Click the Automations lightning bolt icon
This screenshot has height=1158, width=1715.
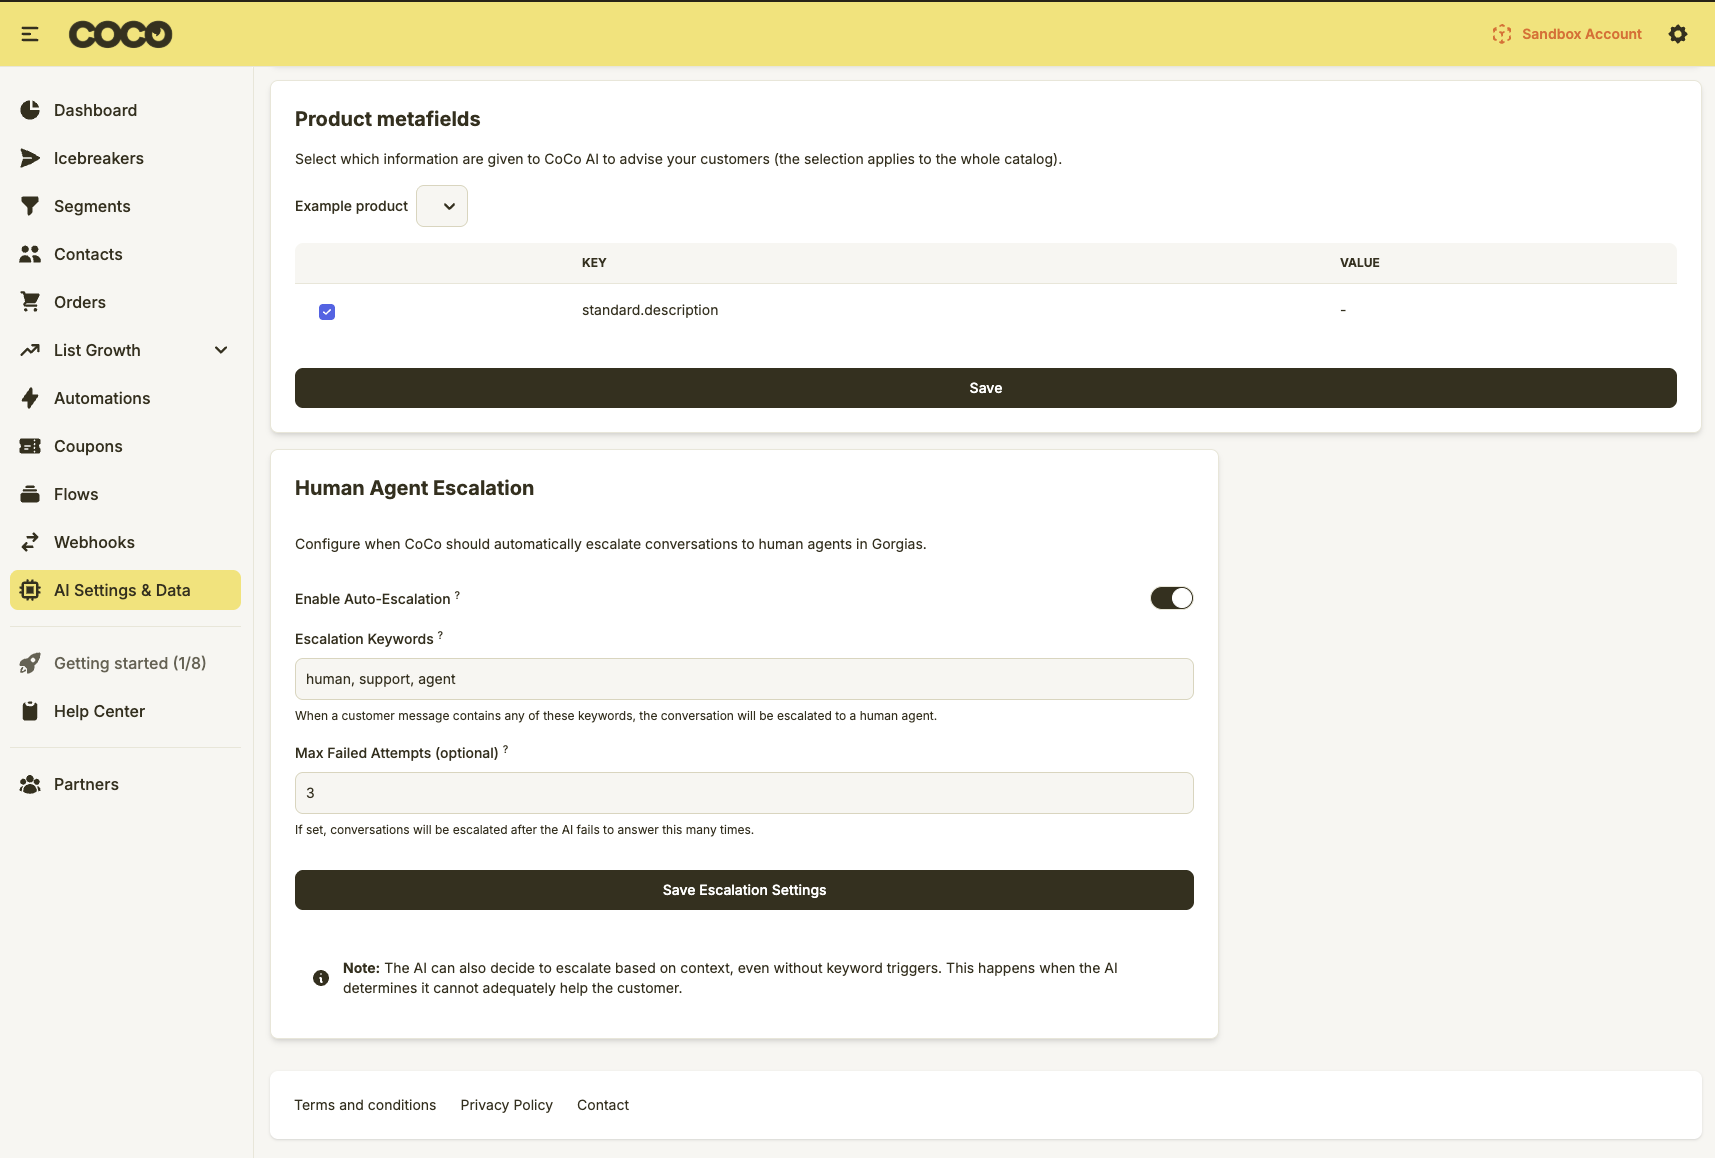tap(30, 398)
